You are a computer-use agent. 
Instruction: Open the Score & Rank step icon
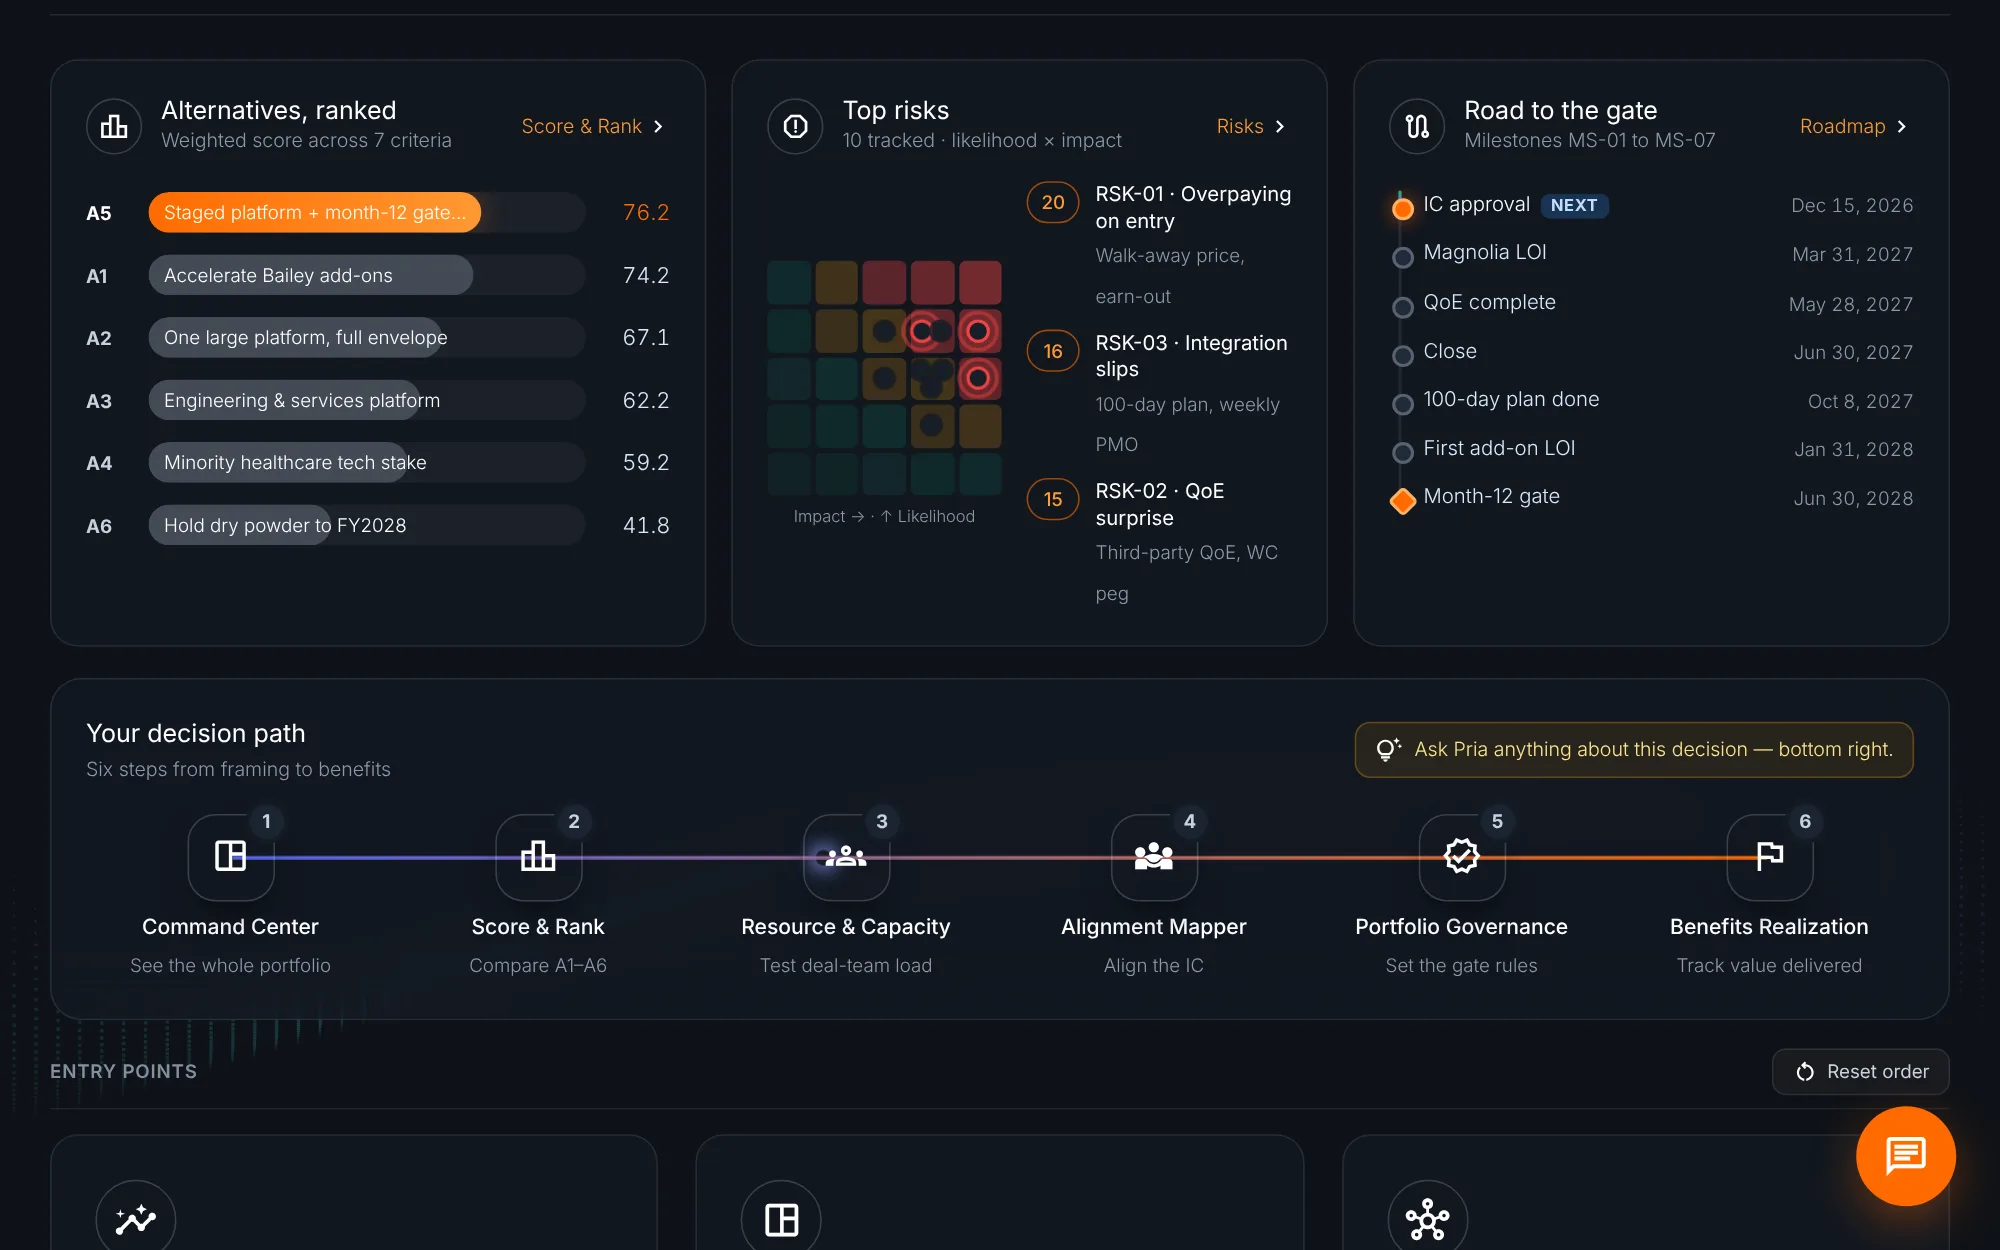(x=538, y=857)
